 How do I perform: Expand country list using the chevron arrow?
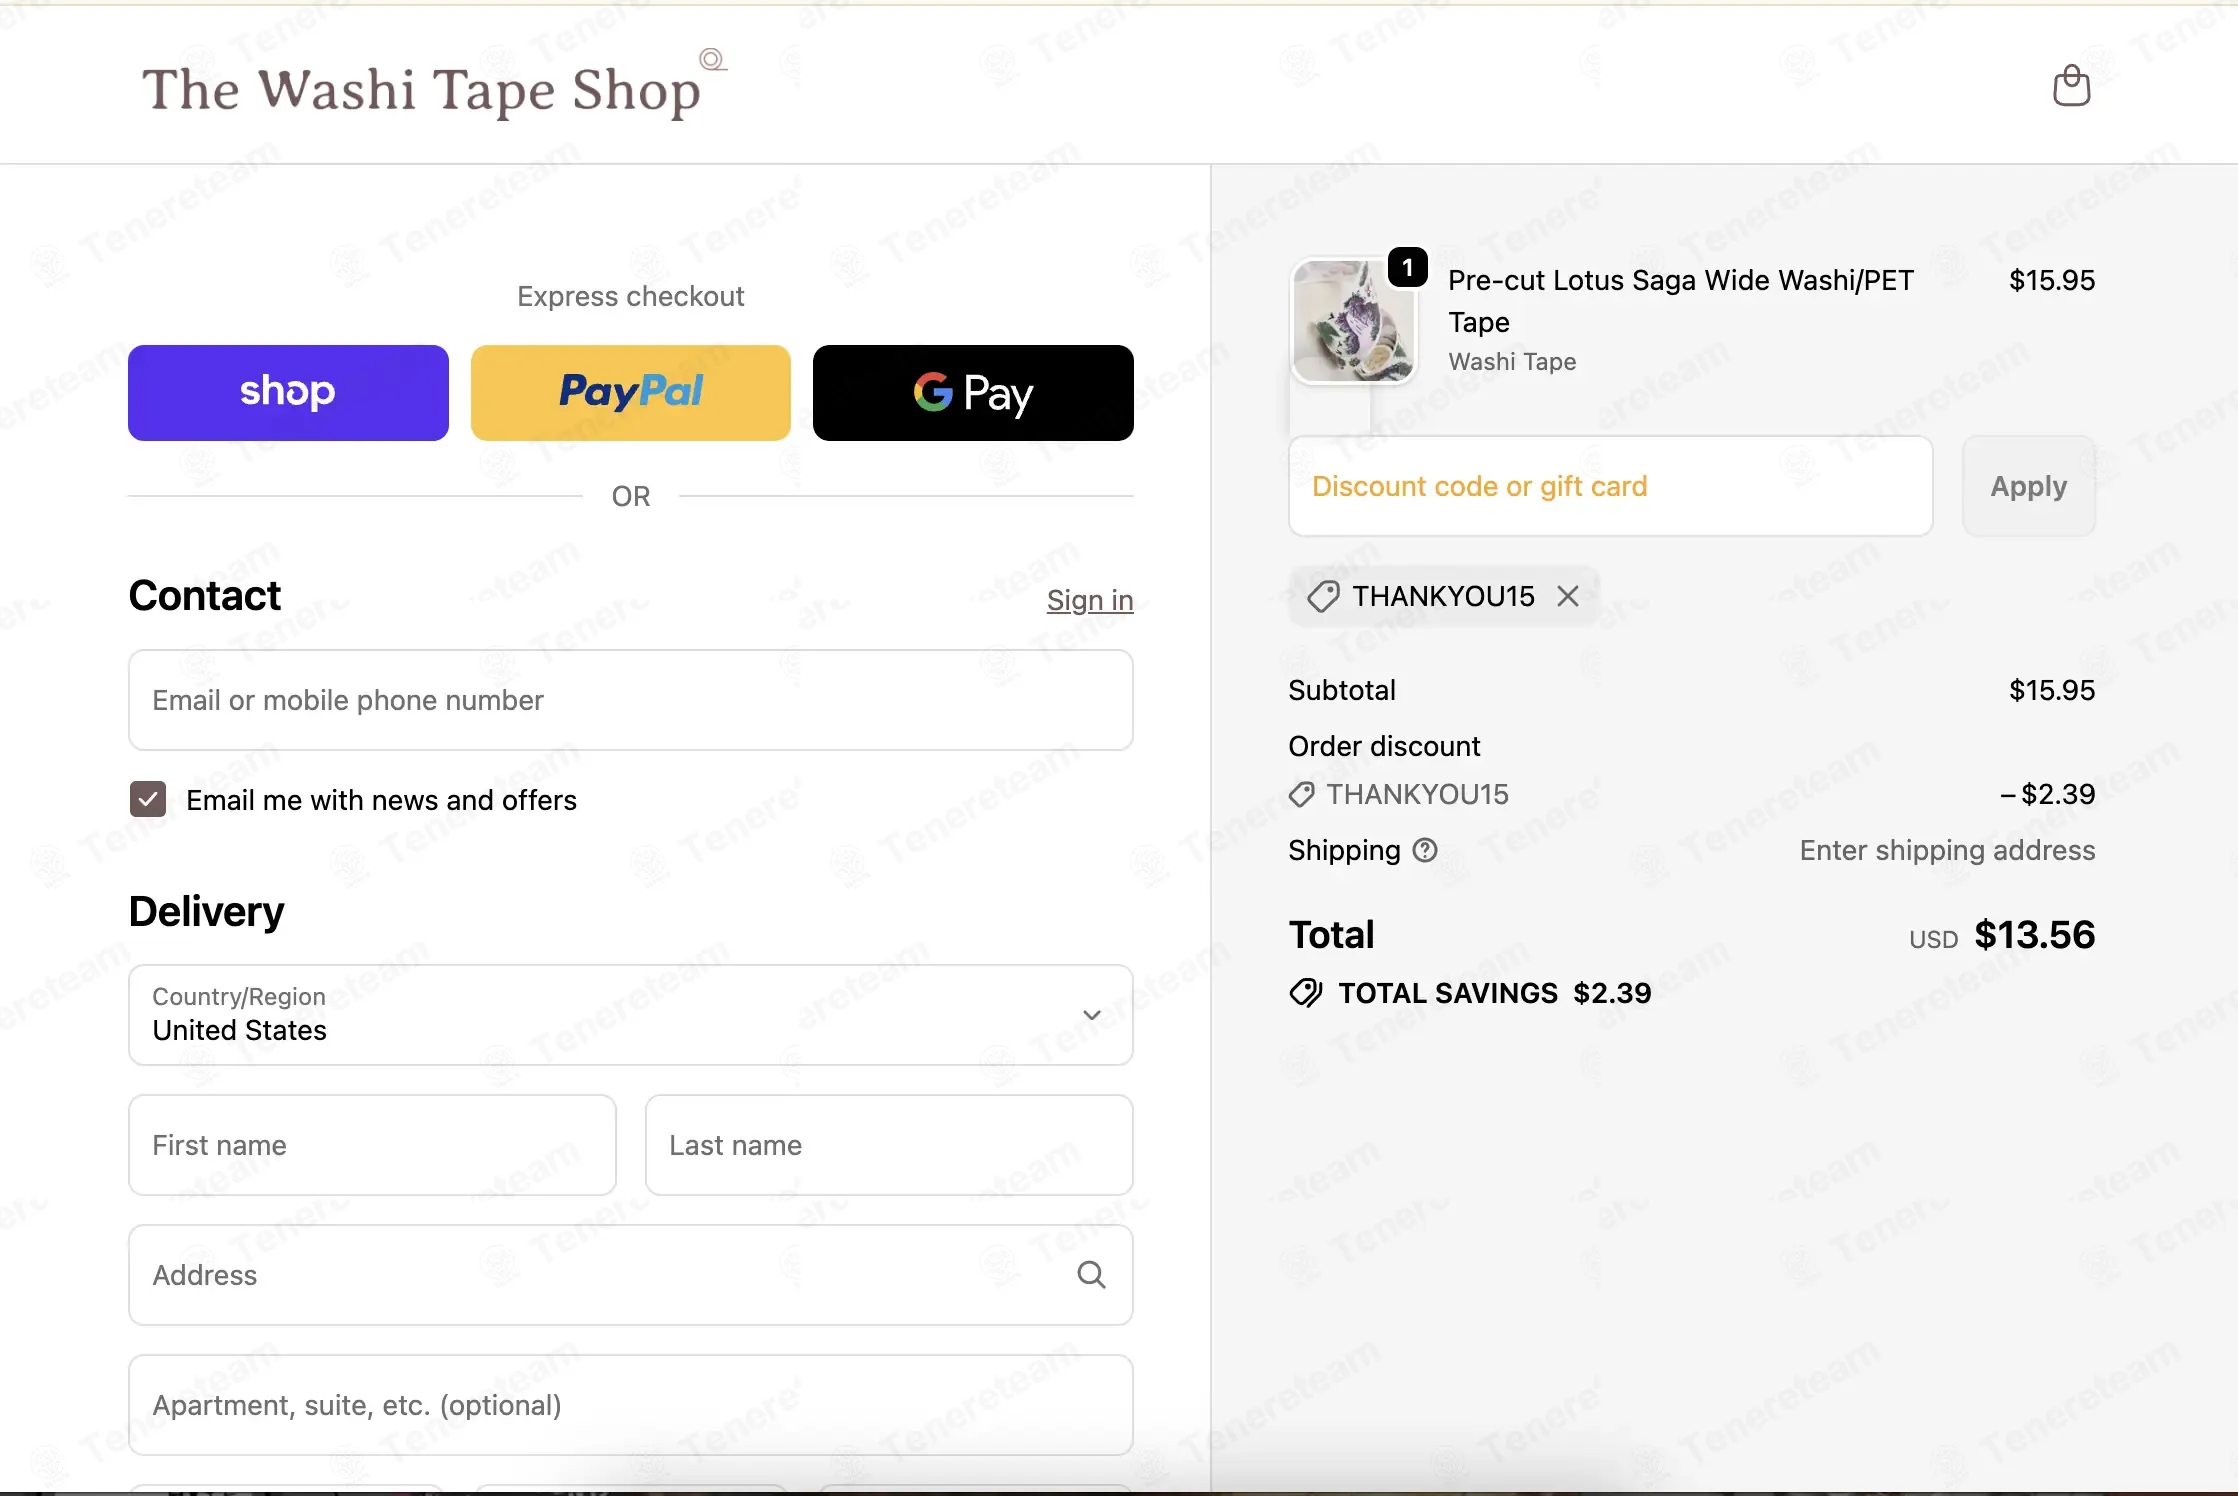1092,1015
